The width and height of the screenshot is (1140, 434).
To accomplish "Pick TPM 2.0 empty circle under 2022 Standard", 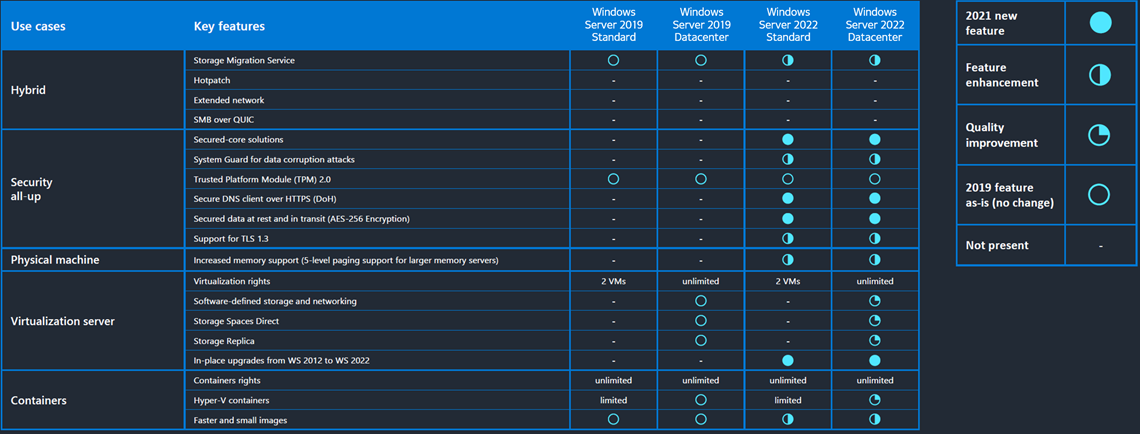I will click(x=787, y=178).
